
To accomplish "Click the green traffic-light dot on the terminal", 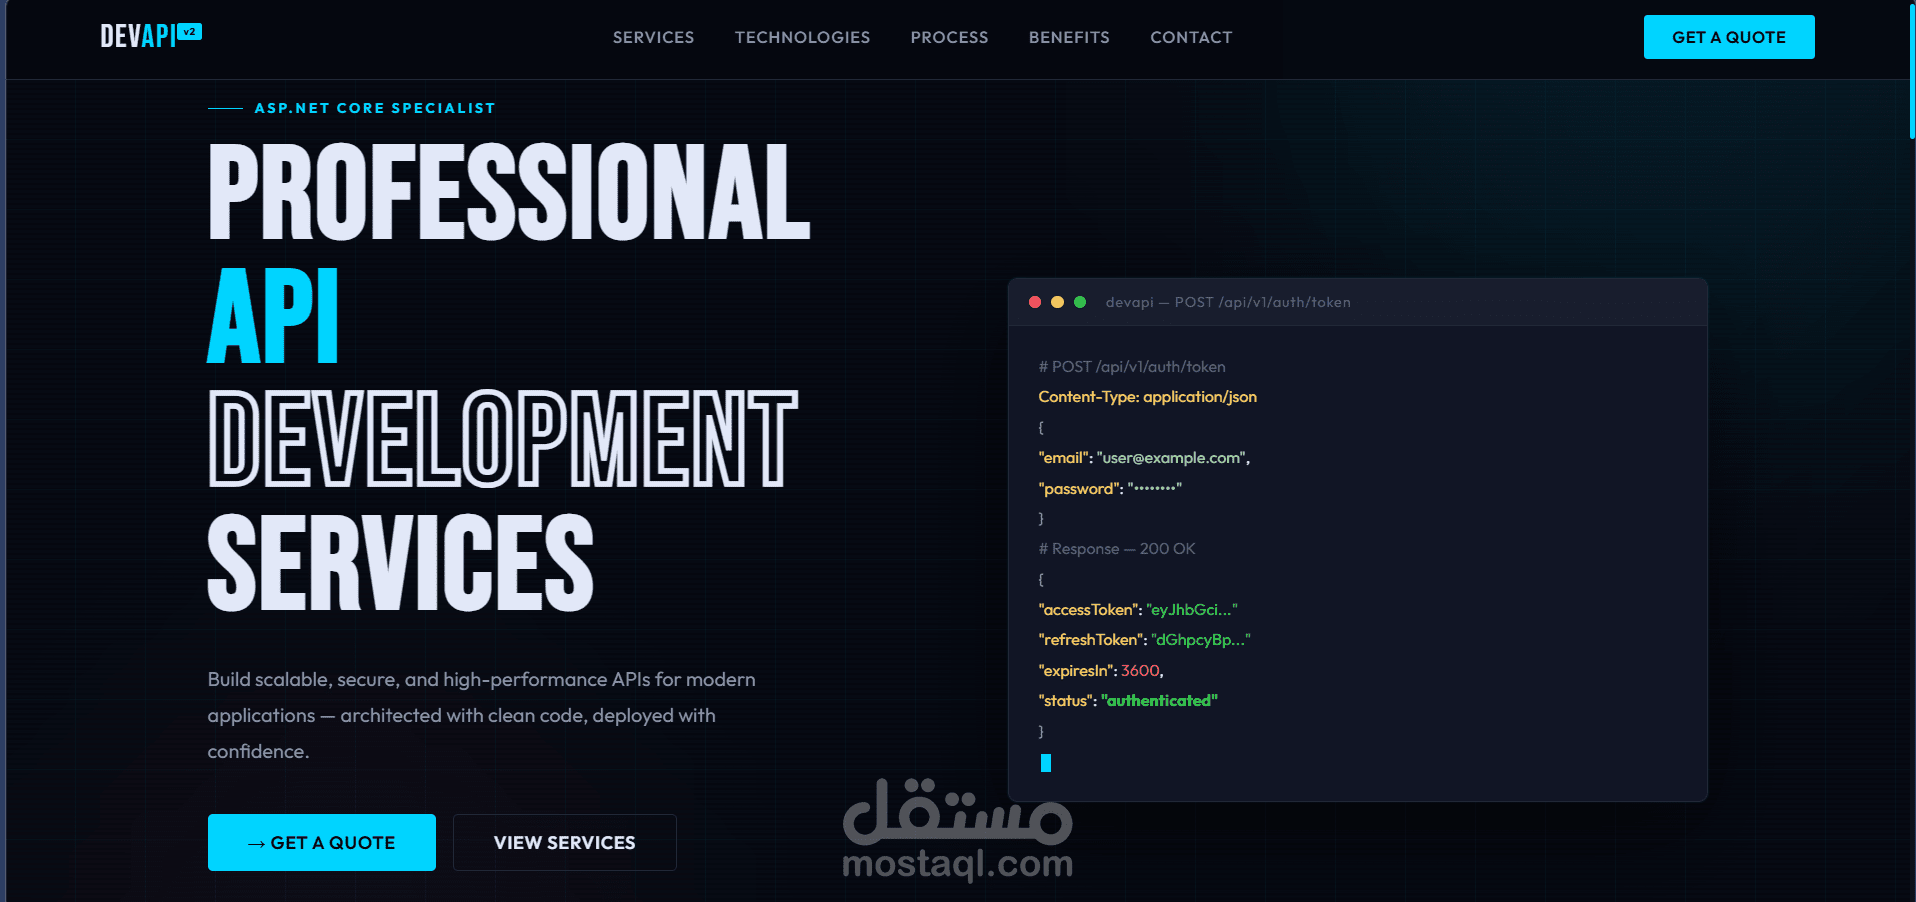I will 1081,302.
